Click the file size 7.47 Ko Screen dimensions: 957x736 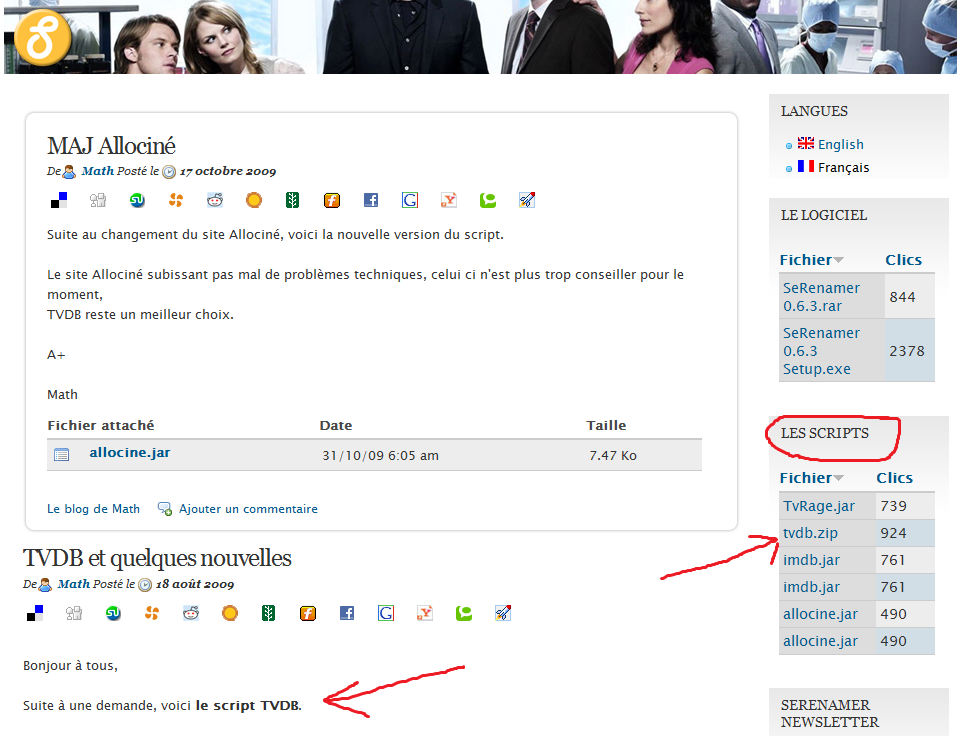point(613,456)
